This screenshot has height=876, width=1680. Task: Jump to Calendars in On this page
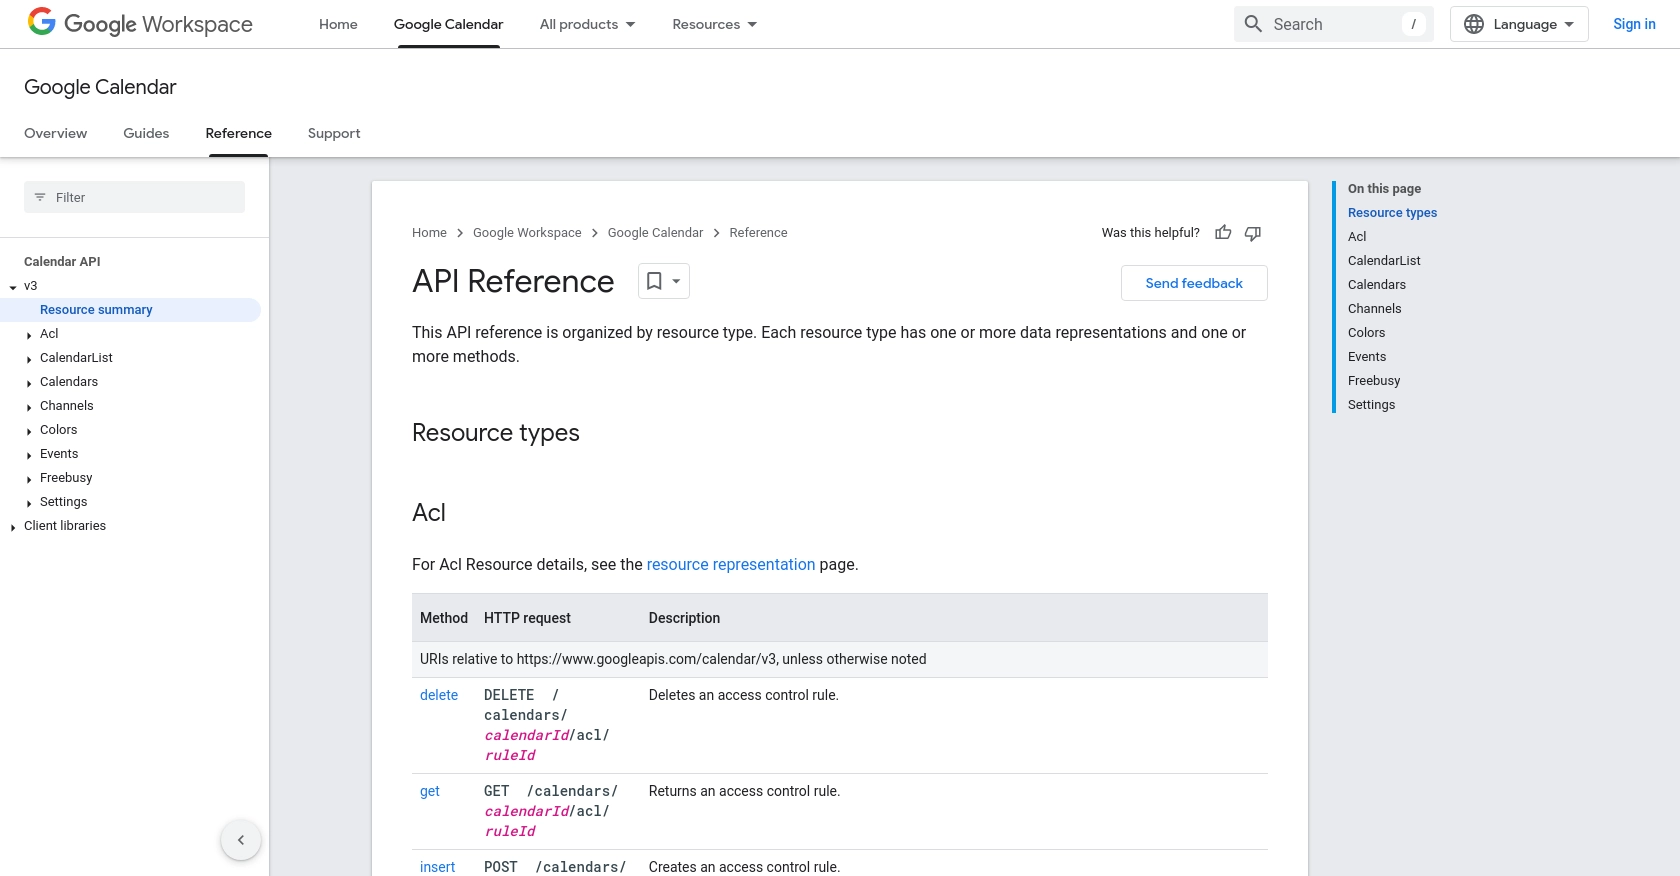[x=1377, y=285]
